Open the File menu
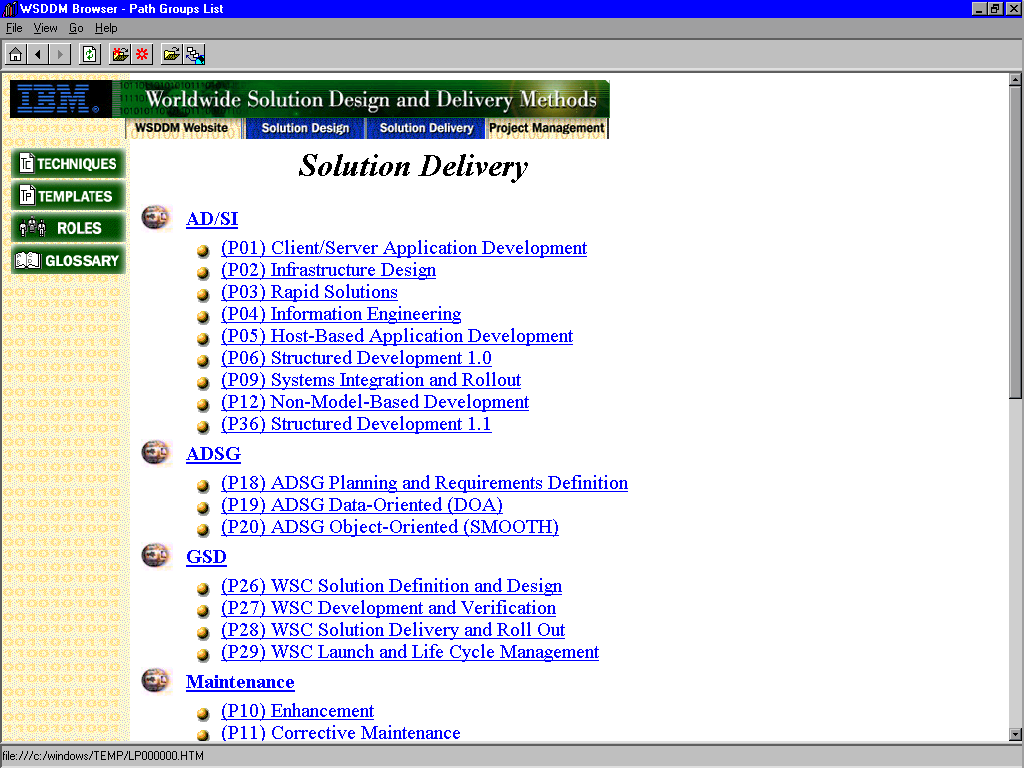 coord(14,28)
